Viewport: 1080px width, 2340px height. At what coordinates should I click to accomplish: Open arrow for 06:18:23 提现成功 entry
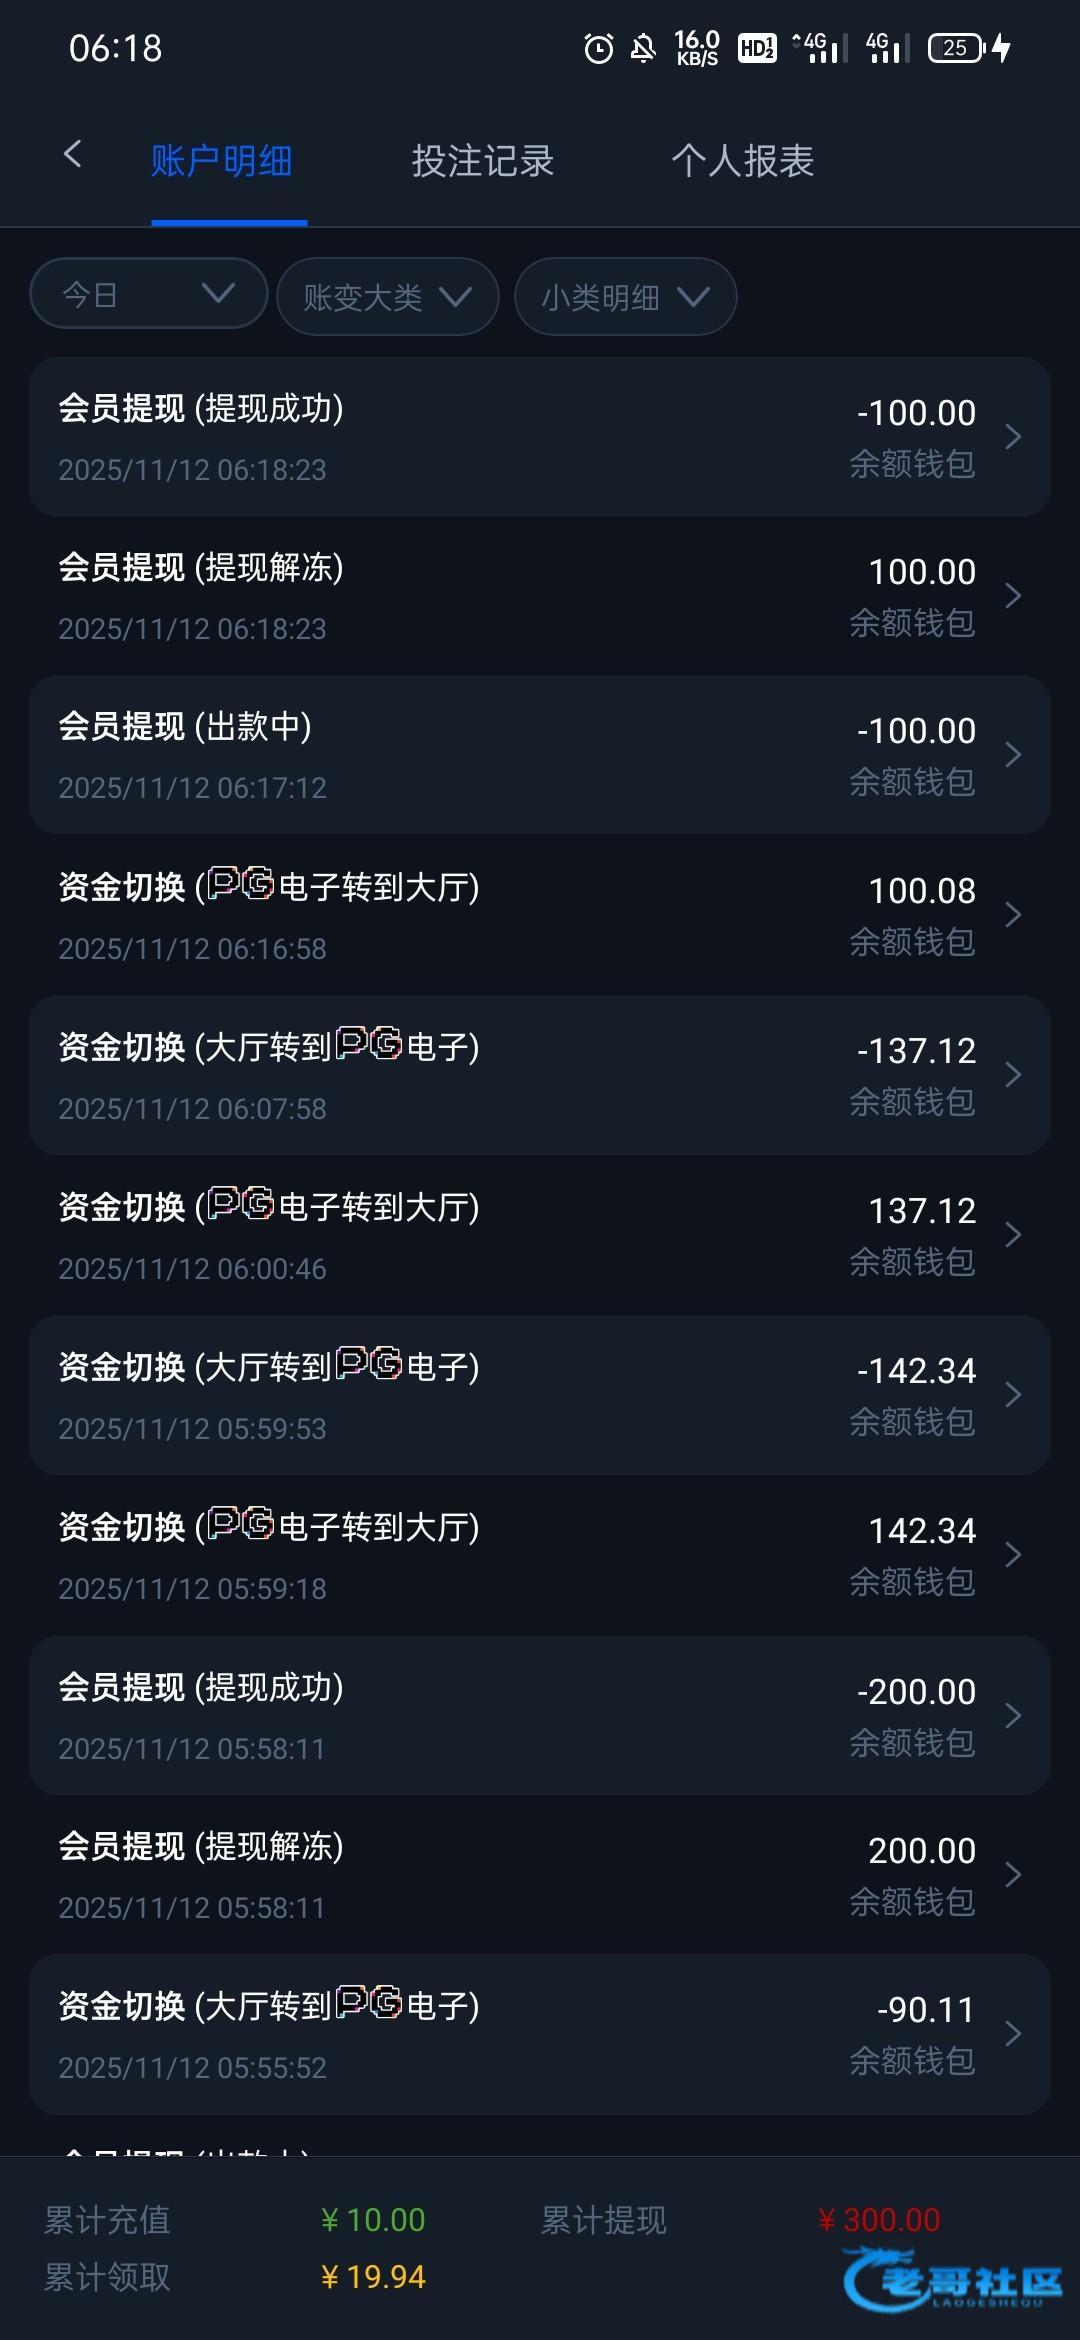pyautogui.click(x=1012, y=437)
